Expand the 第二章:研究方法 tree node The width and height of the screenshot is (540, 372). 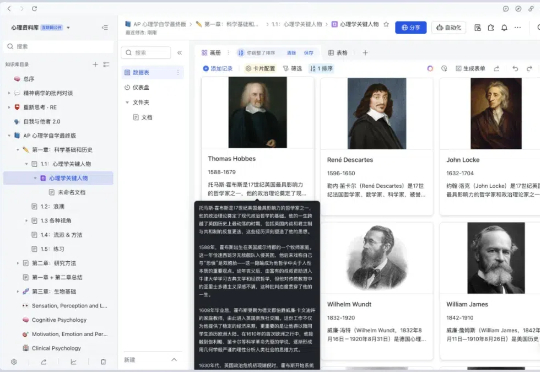pyautogui.click(x=18, y=263)
